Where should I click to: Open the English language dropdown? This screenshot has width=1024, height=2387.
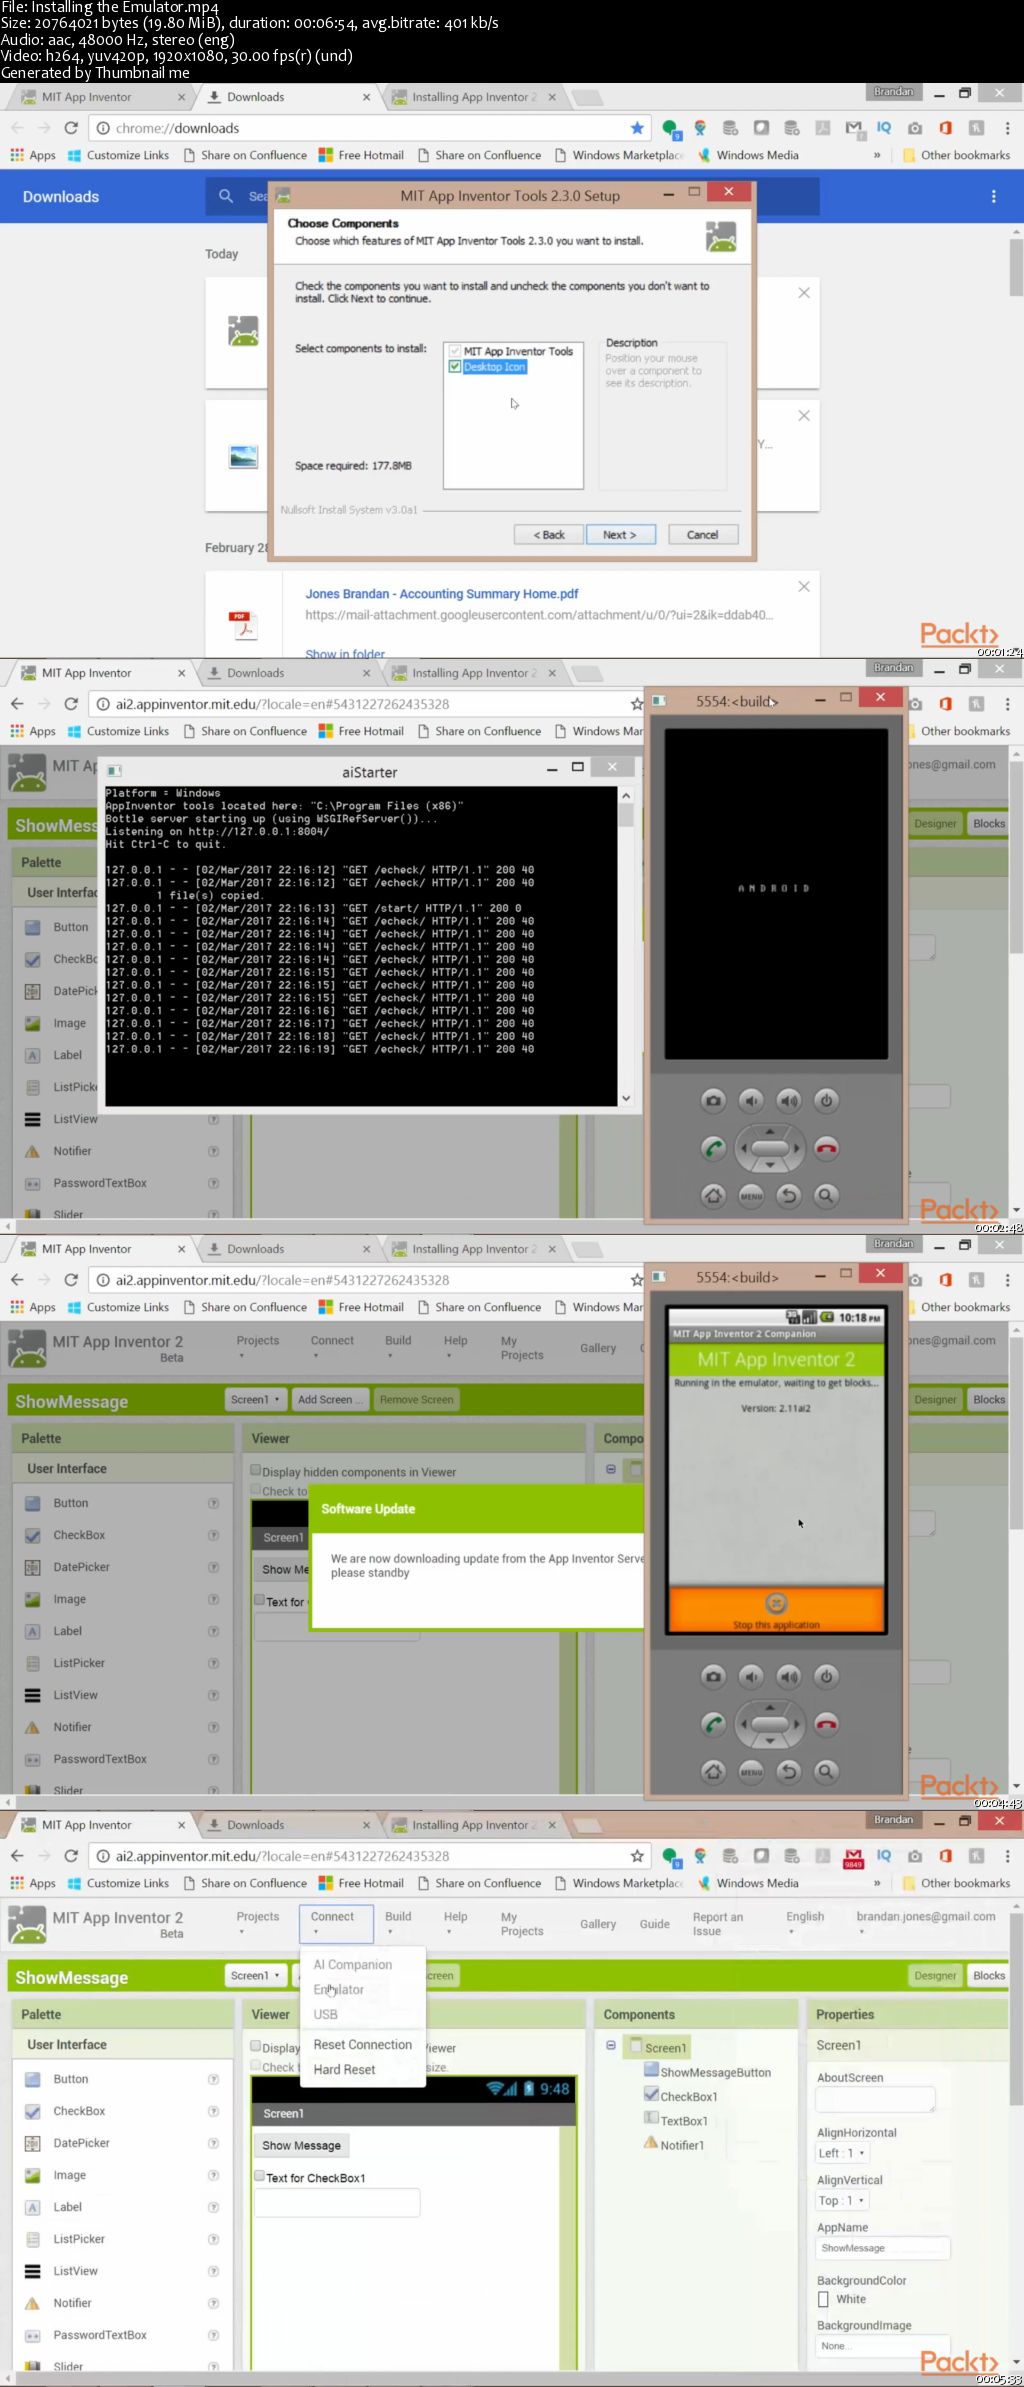point(805,1922)
